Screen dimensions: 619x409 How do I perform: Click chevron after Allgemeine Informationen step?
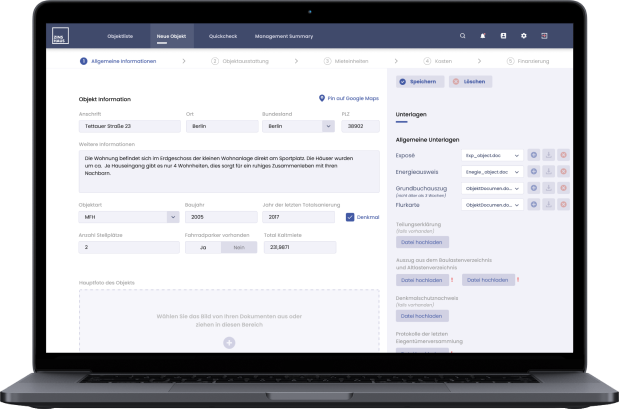coord(184,61)
